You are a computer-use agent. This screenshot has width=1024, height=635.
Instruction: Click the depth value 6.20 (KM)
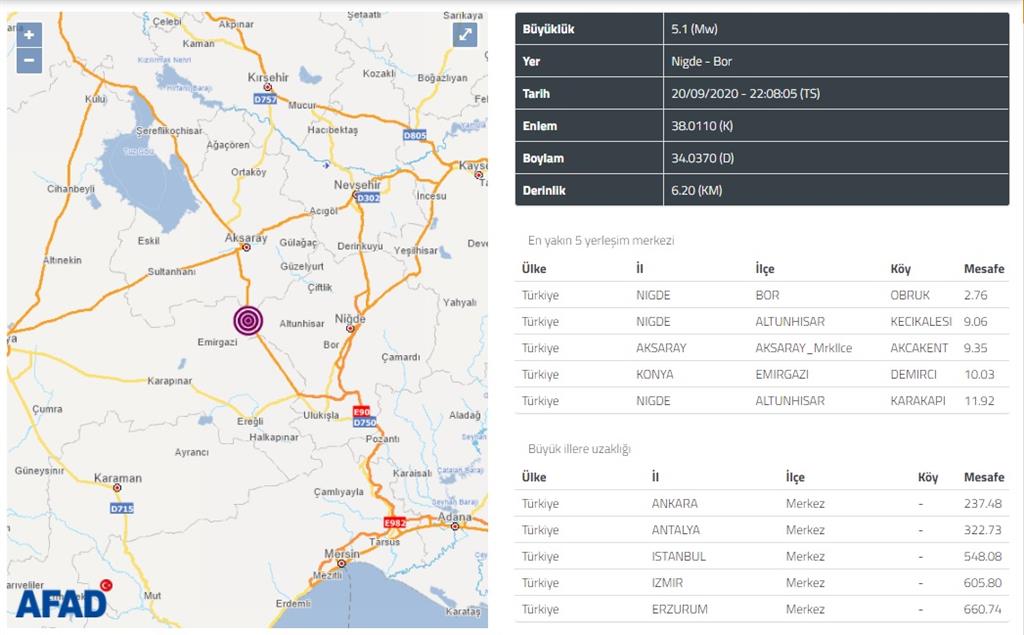[697, 191]
